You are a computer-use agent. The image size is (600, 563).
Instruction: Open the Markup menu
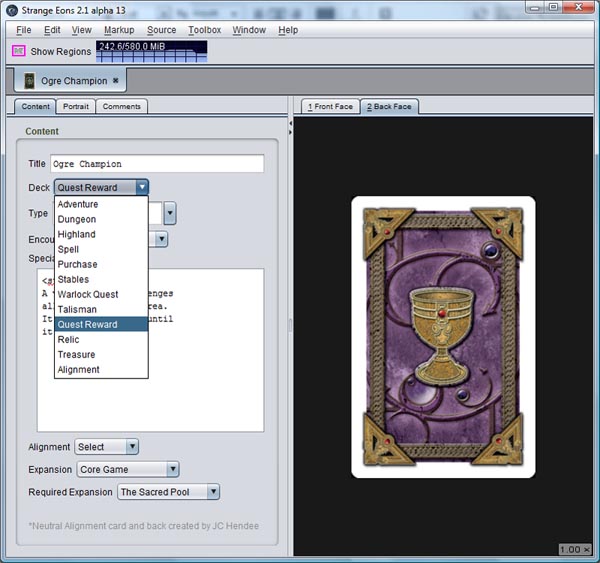119,30
